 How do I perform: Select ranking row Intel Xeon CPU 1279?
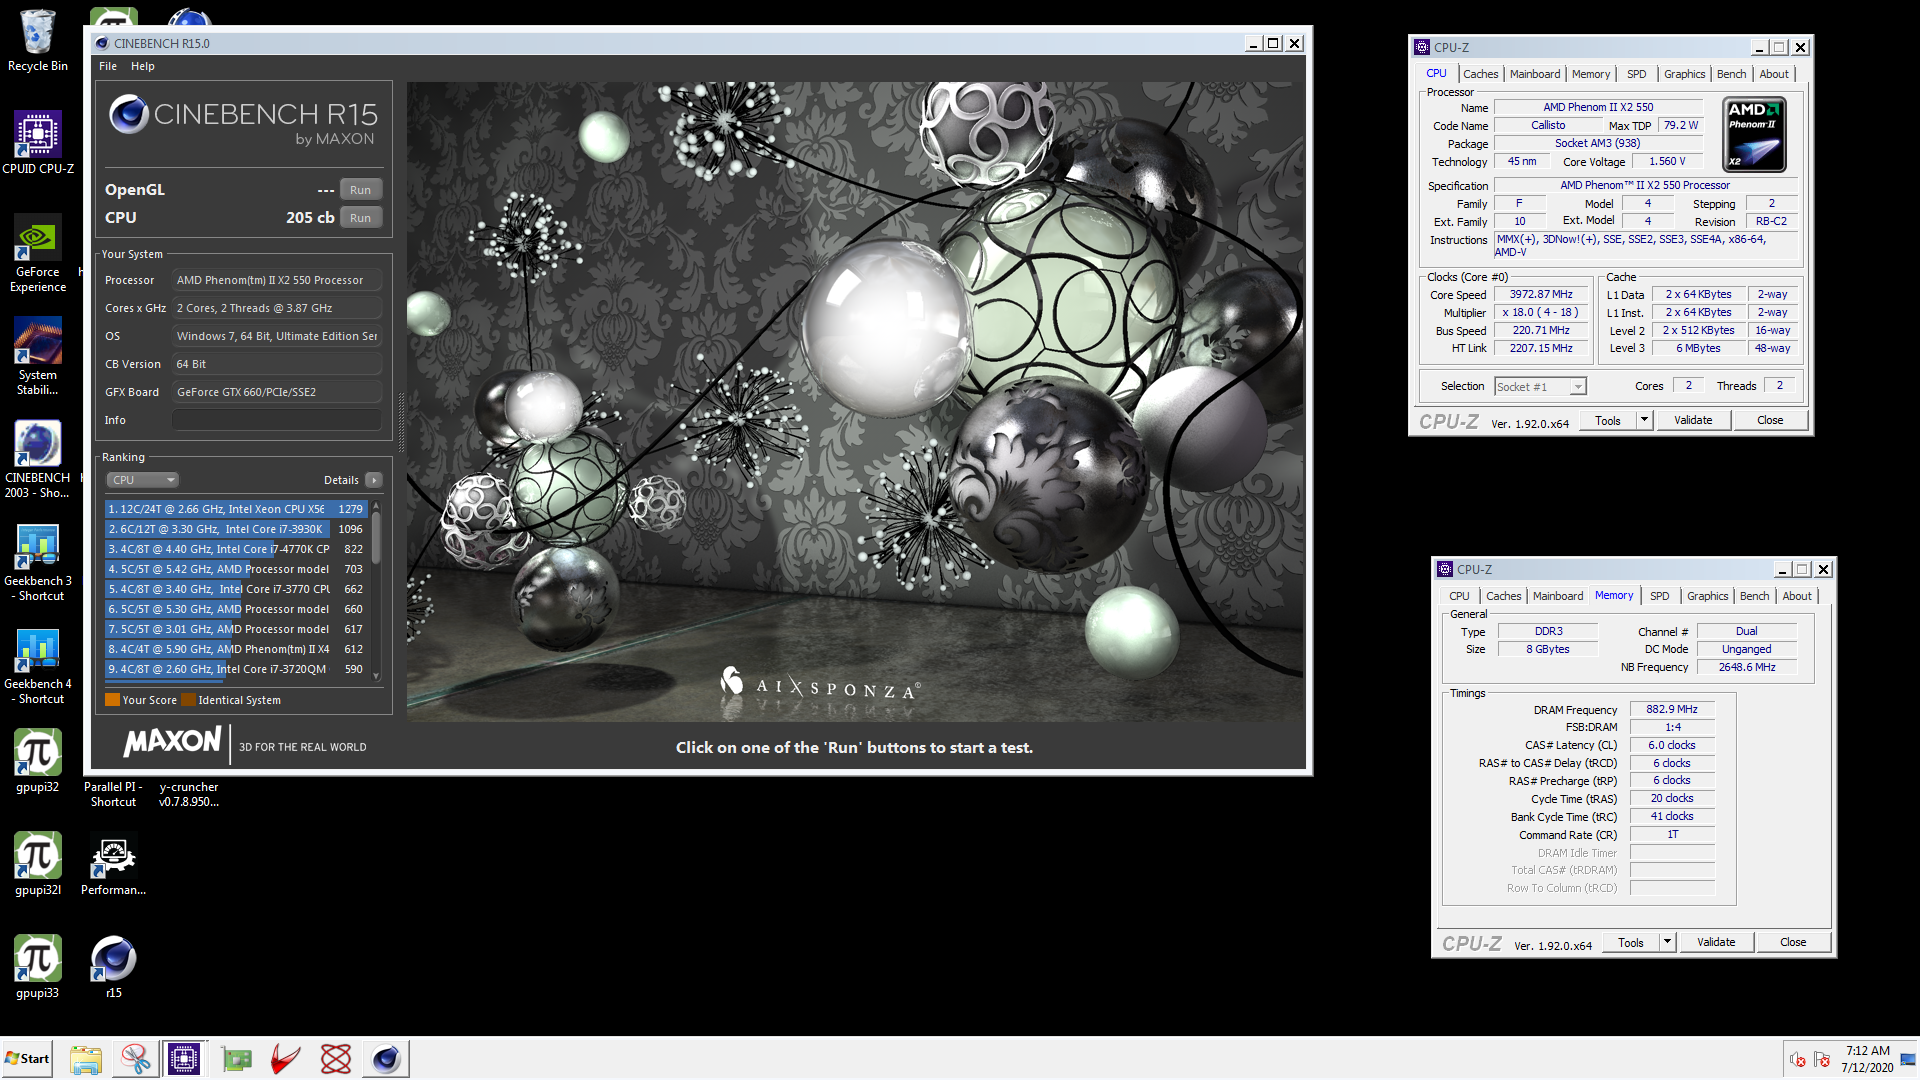(x=237, y=509)
